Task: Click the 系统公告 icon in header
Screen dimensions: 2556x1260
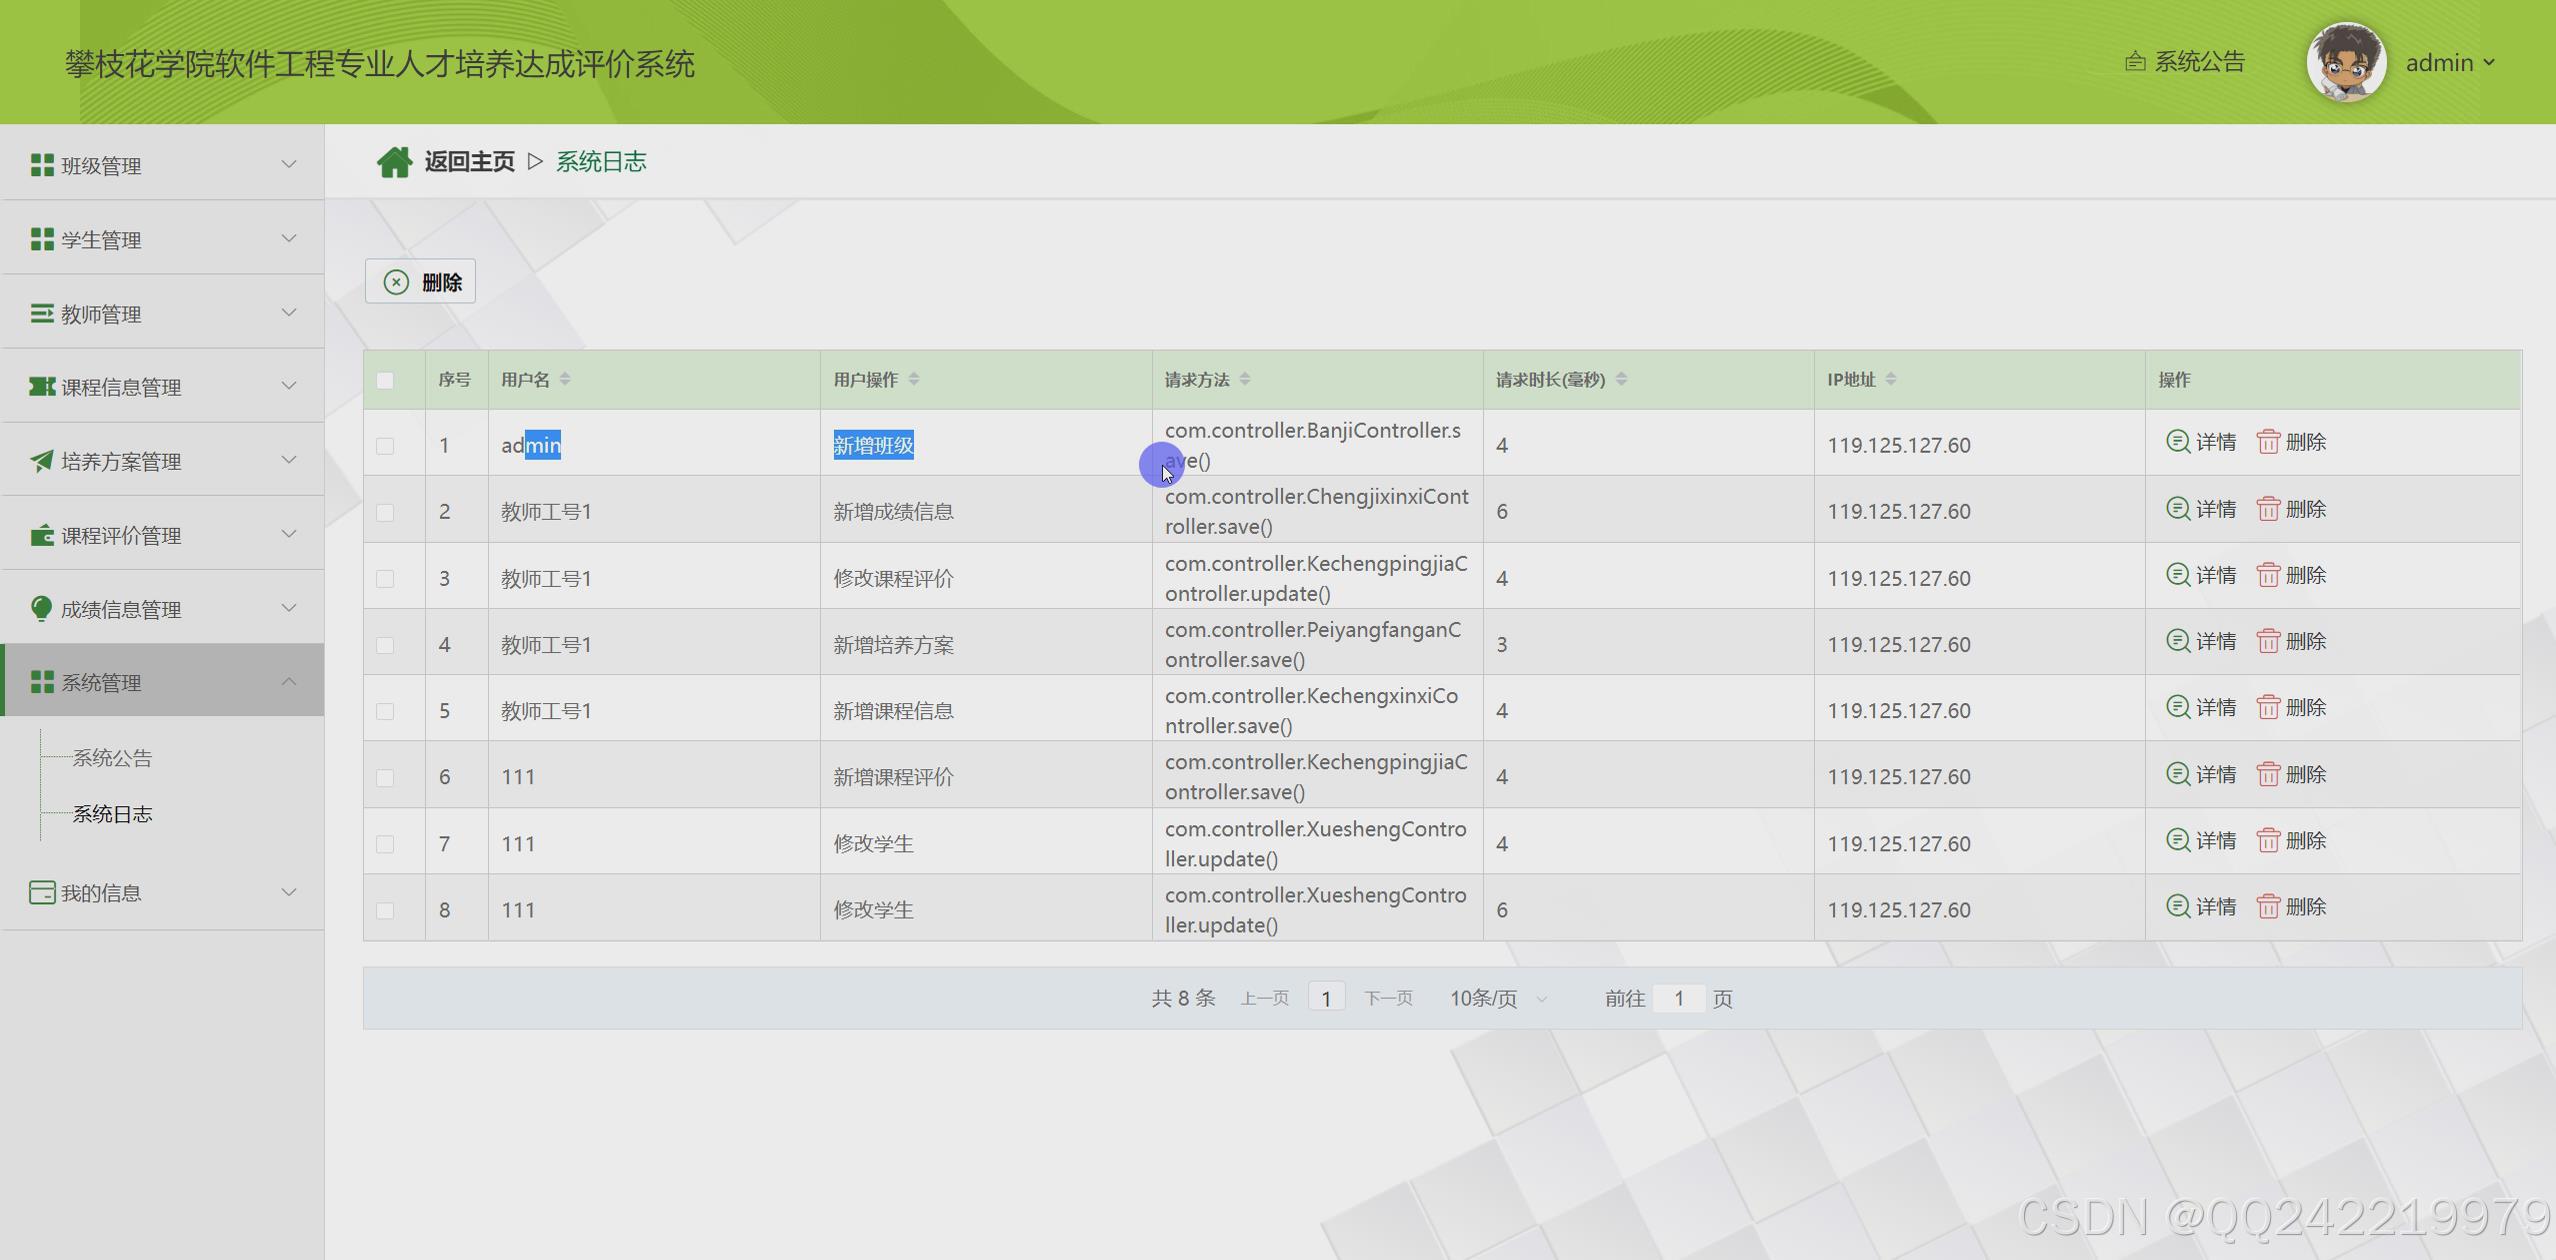Action: [2134, 62]
